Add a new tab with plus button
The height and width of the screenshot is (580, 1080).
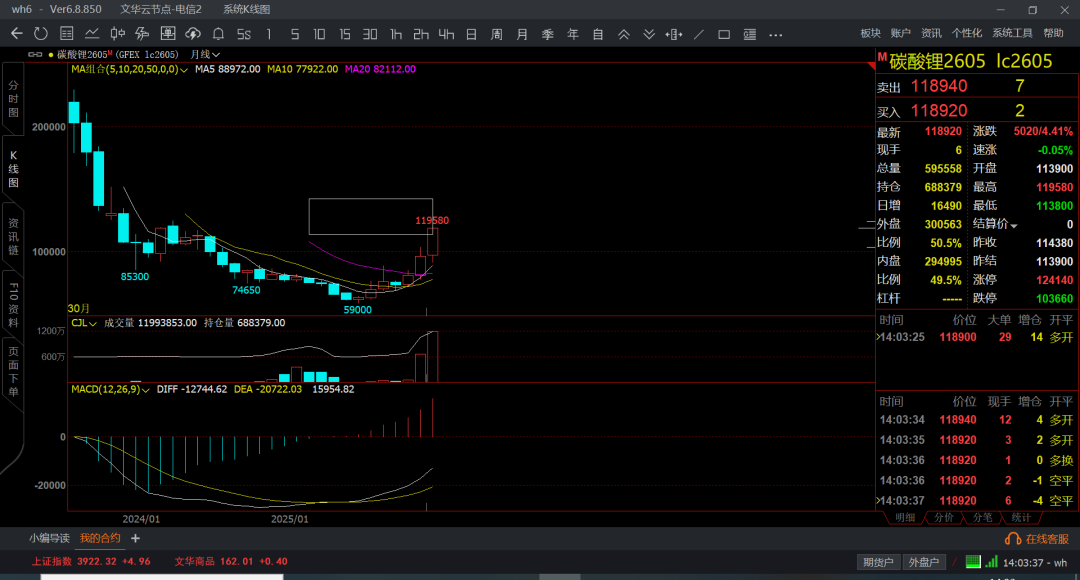[x=136, y=538]
